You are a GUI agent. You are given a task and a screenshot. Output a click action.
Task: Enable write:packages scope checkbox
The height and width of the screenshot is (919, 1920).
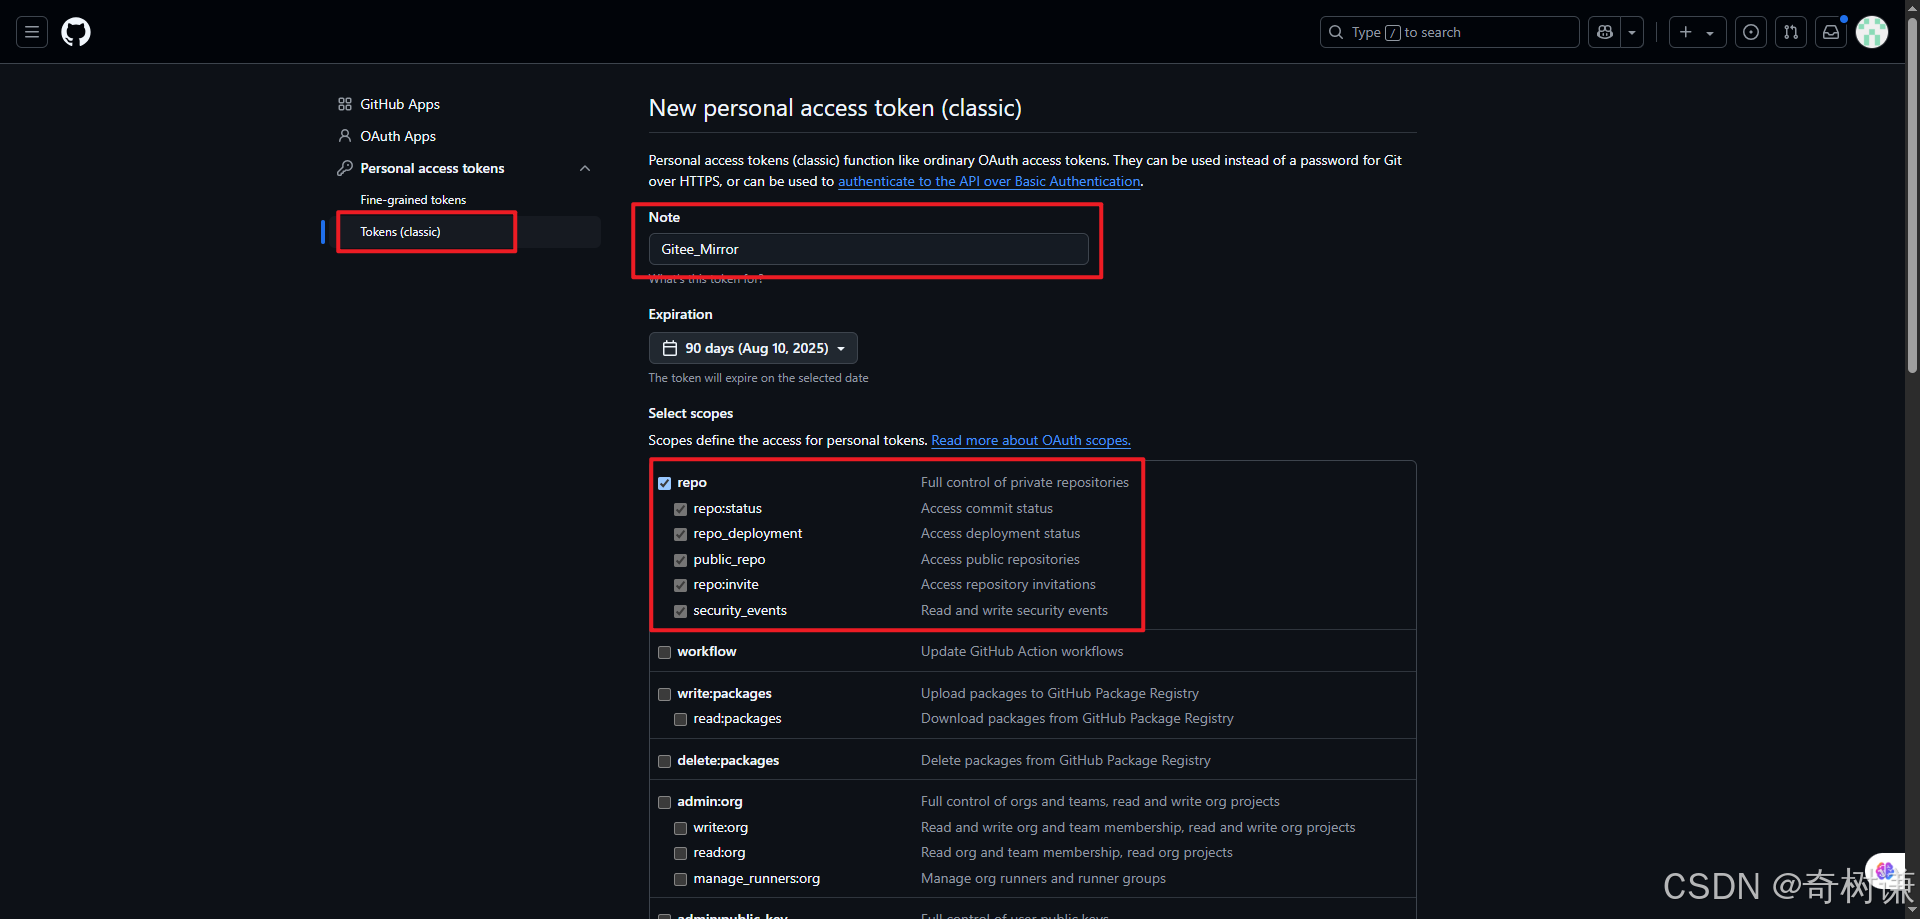664,694
